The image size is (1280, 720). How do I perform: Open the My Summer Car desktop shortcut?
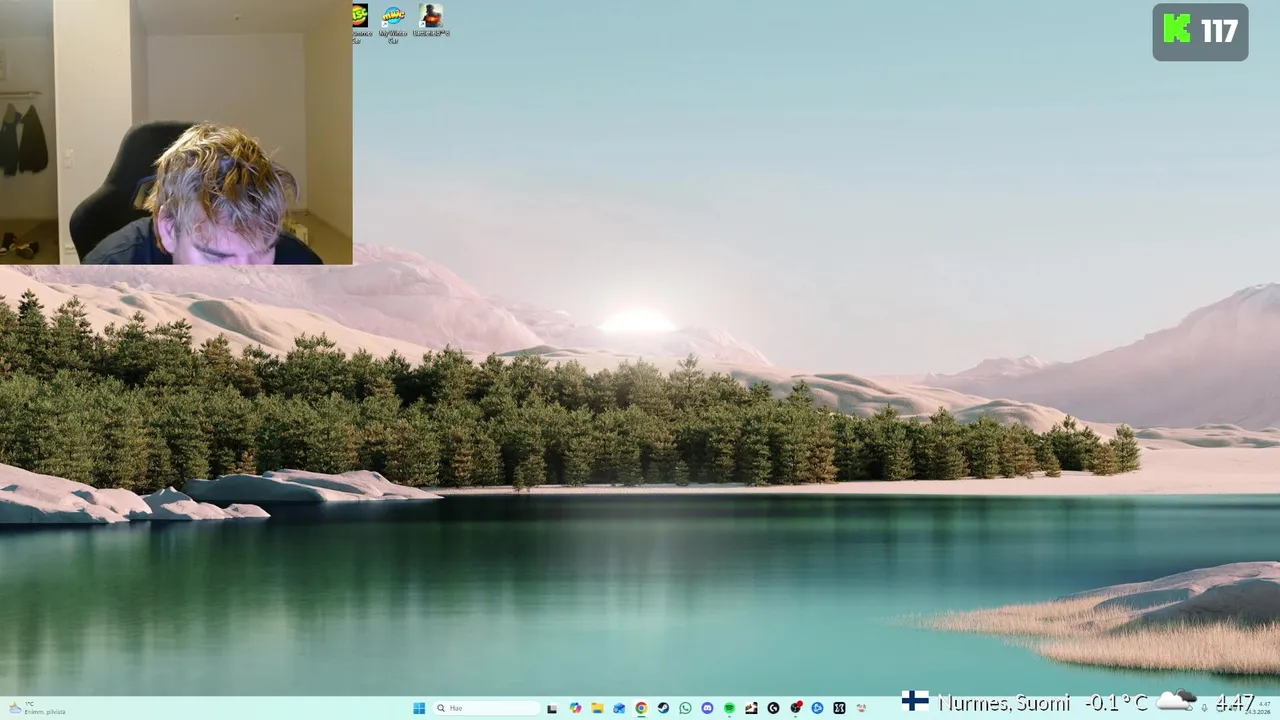click(361, 23)
